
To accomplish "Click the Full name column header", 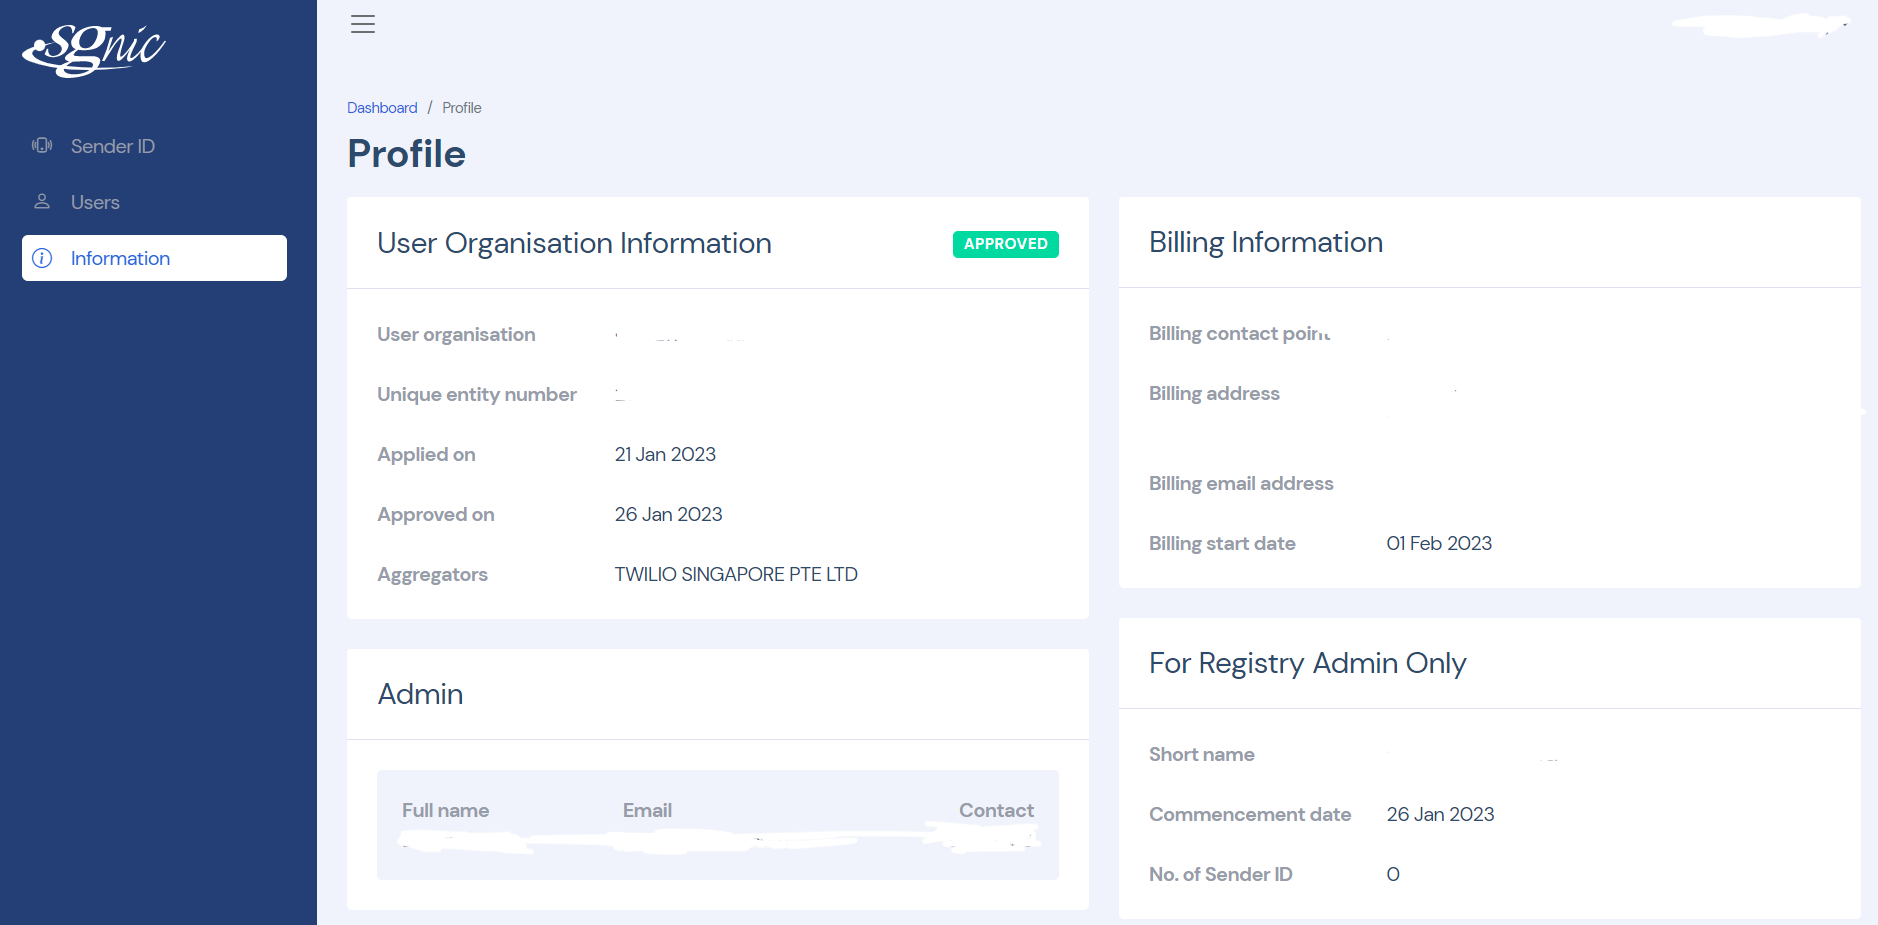I will tap(445, 810).
